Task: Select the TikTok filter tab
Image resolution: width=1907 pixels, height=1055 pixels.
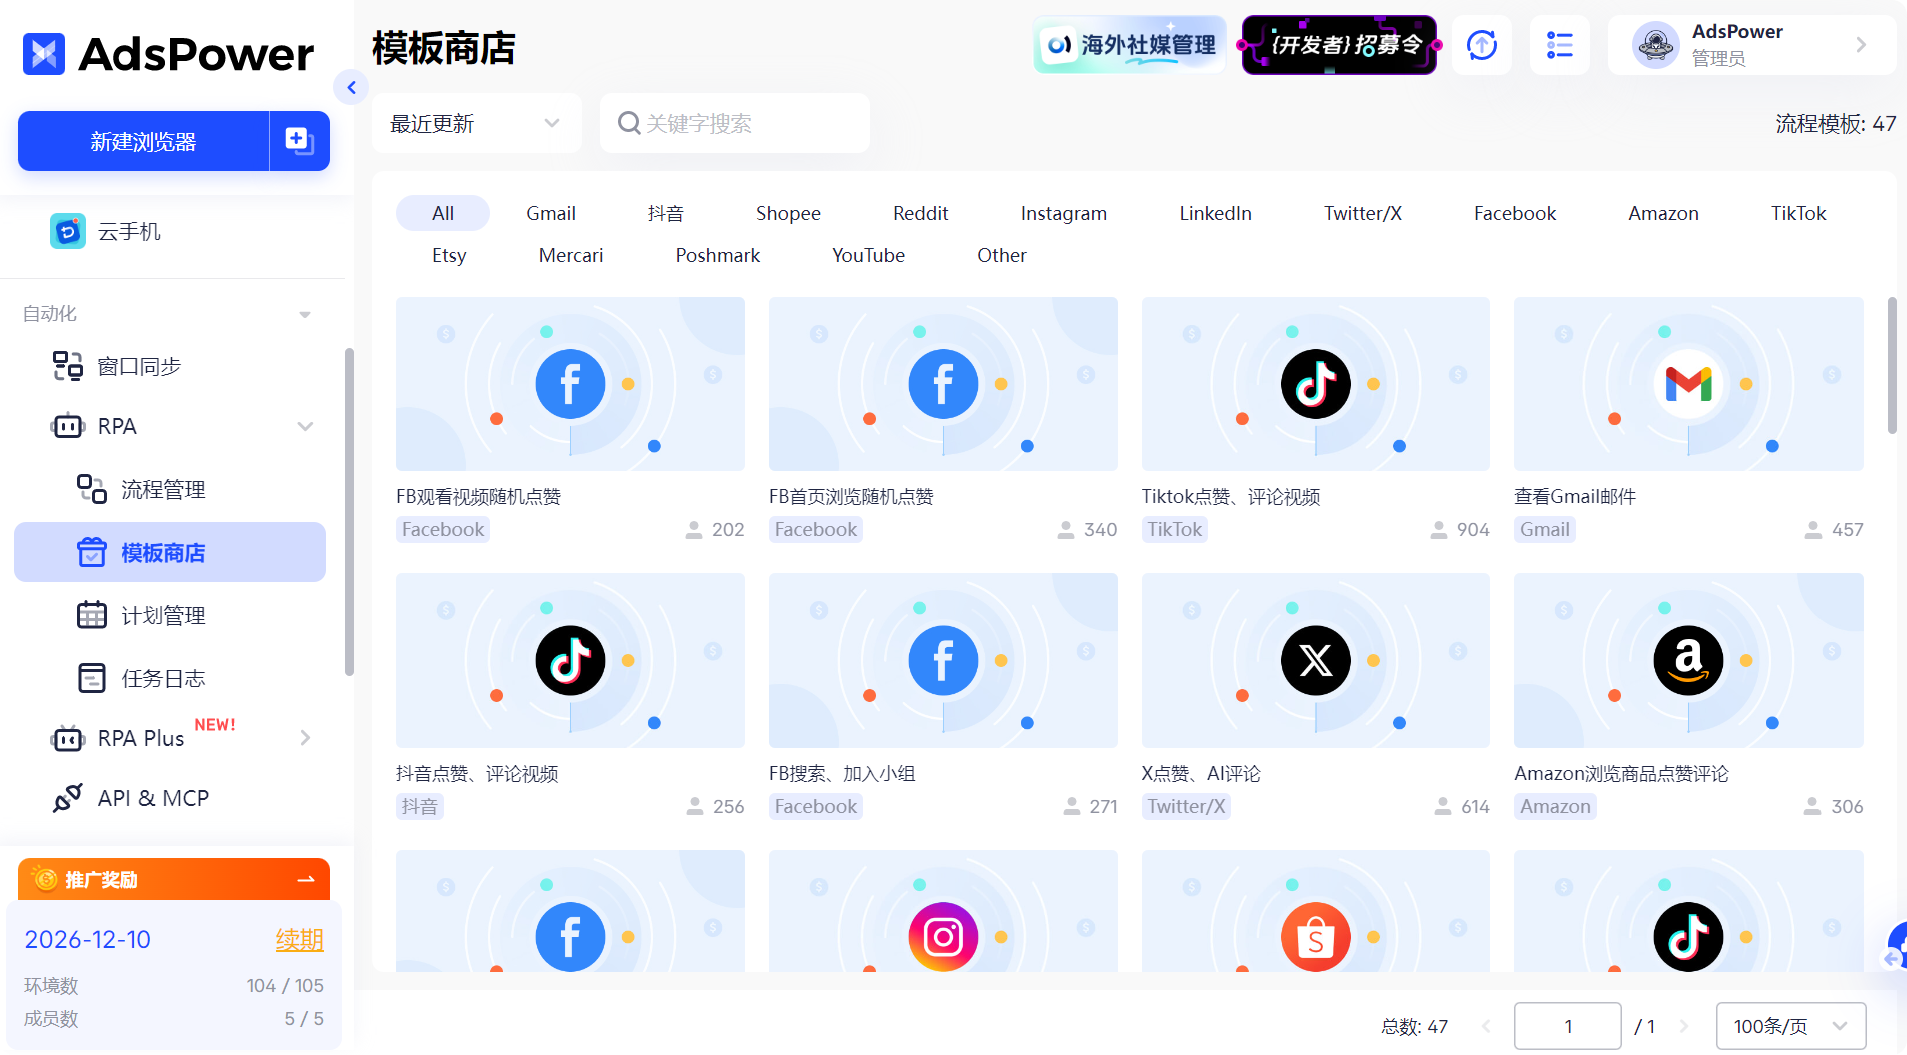Action: 1797,212
